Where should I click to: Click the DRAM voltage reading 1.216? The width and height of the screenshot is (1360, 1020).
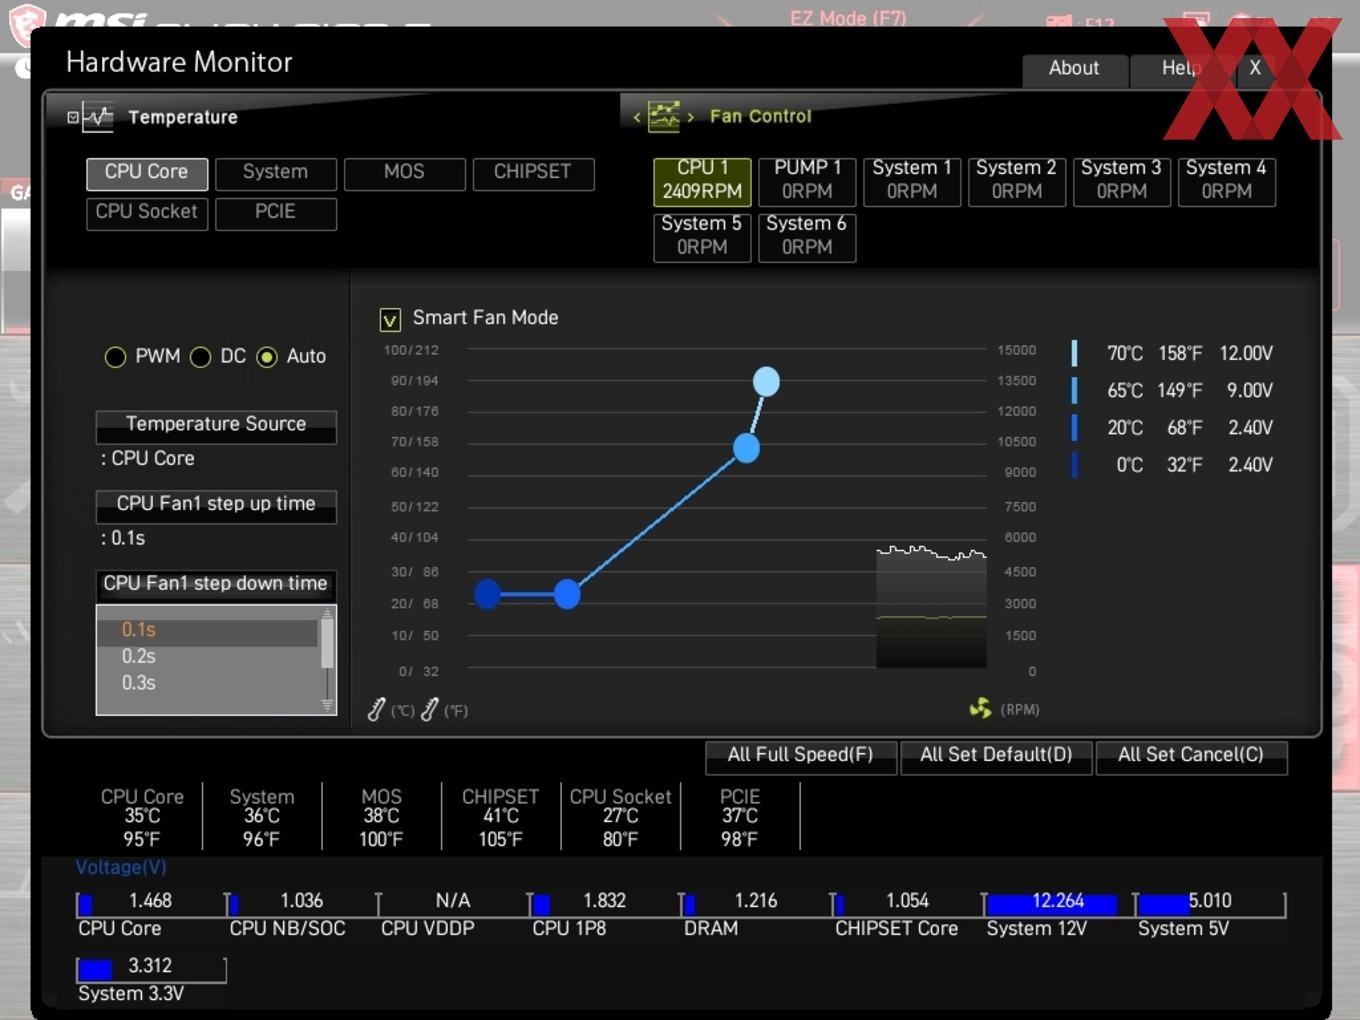click(756, 901)
